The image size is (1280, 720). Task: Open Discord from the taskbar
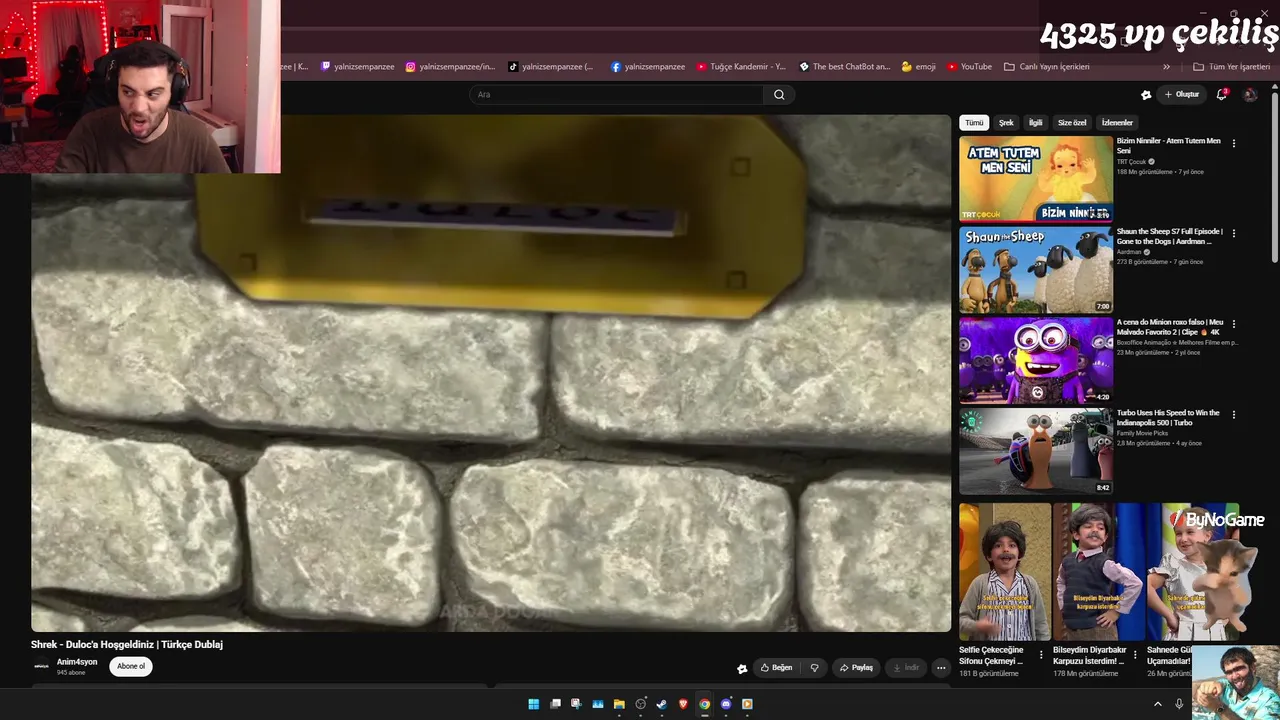726,704
